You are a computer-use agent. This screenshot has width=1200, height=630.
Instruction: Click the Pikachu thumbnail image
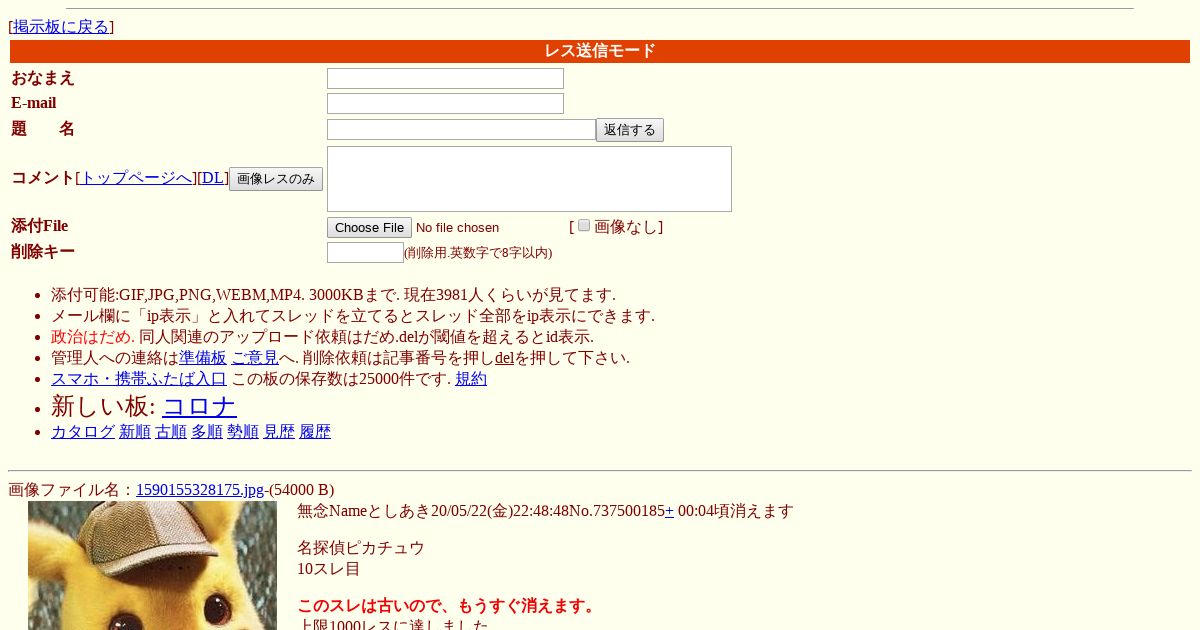click(152, 566)
